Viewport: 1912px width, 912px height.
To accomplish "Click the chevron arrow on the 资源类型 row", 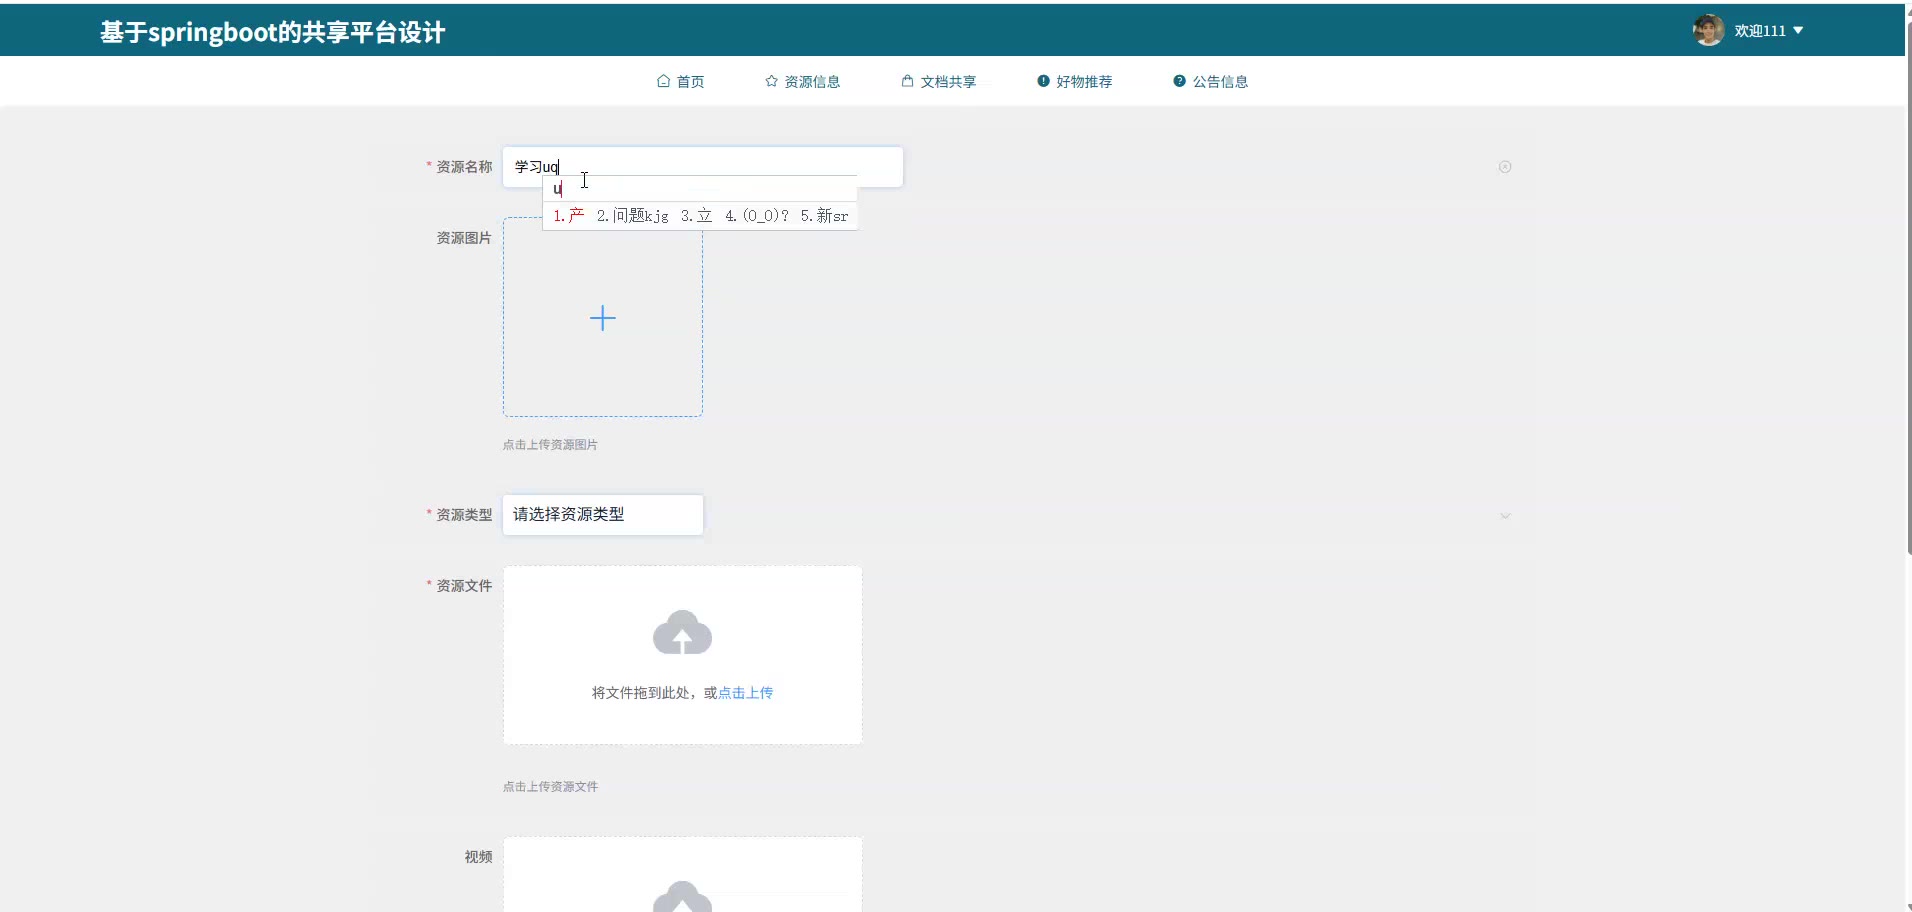I will point(1504,516).
